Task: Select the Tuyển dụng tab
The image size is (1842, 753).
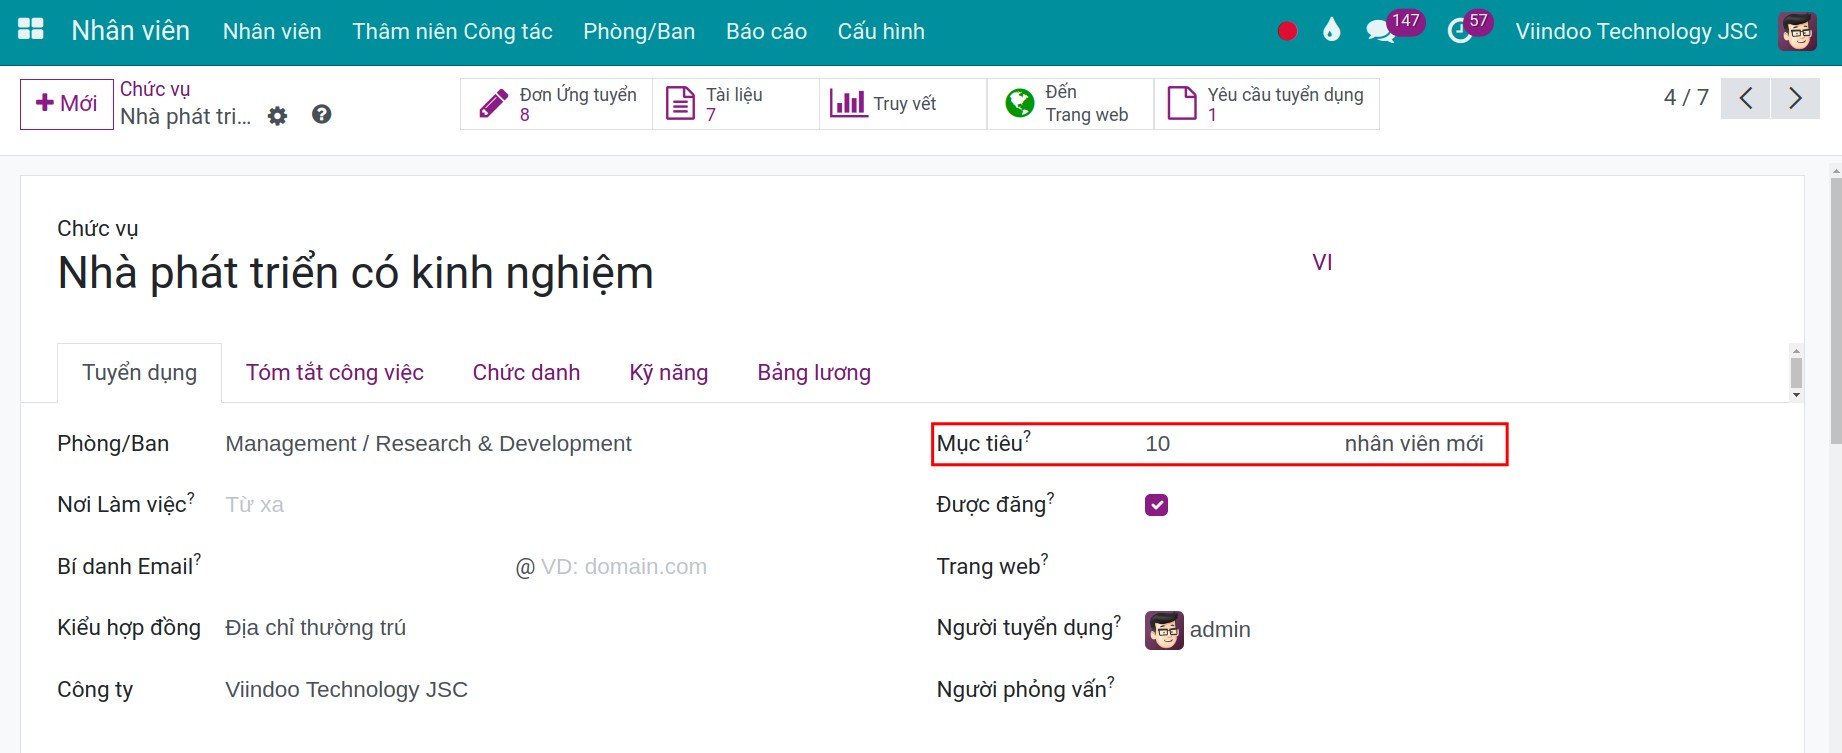Action: (139, 373)
